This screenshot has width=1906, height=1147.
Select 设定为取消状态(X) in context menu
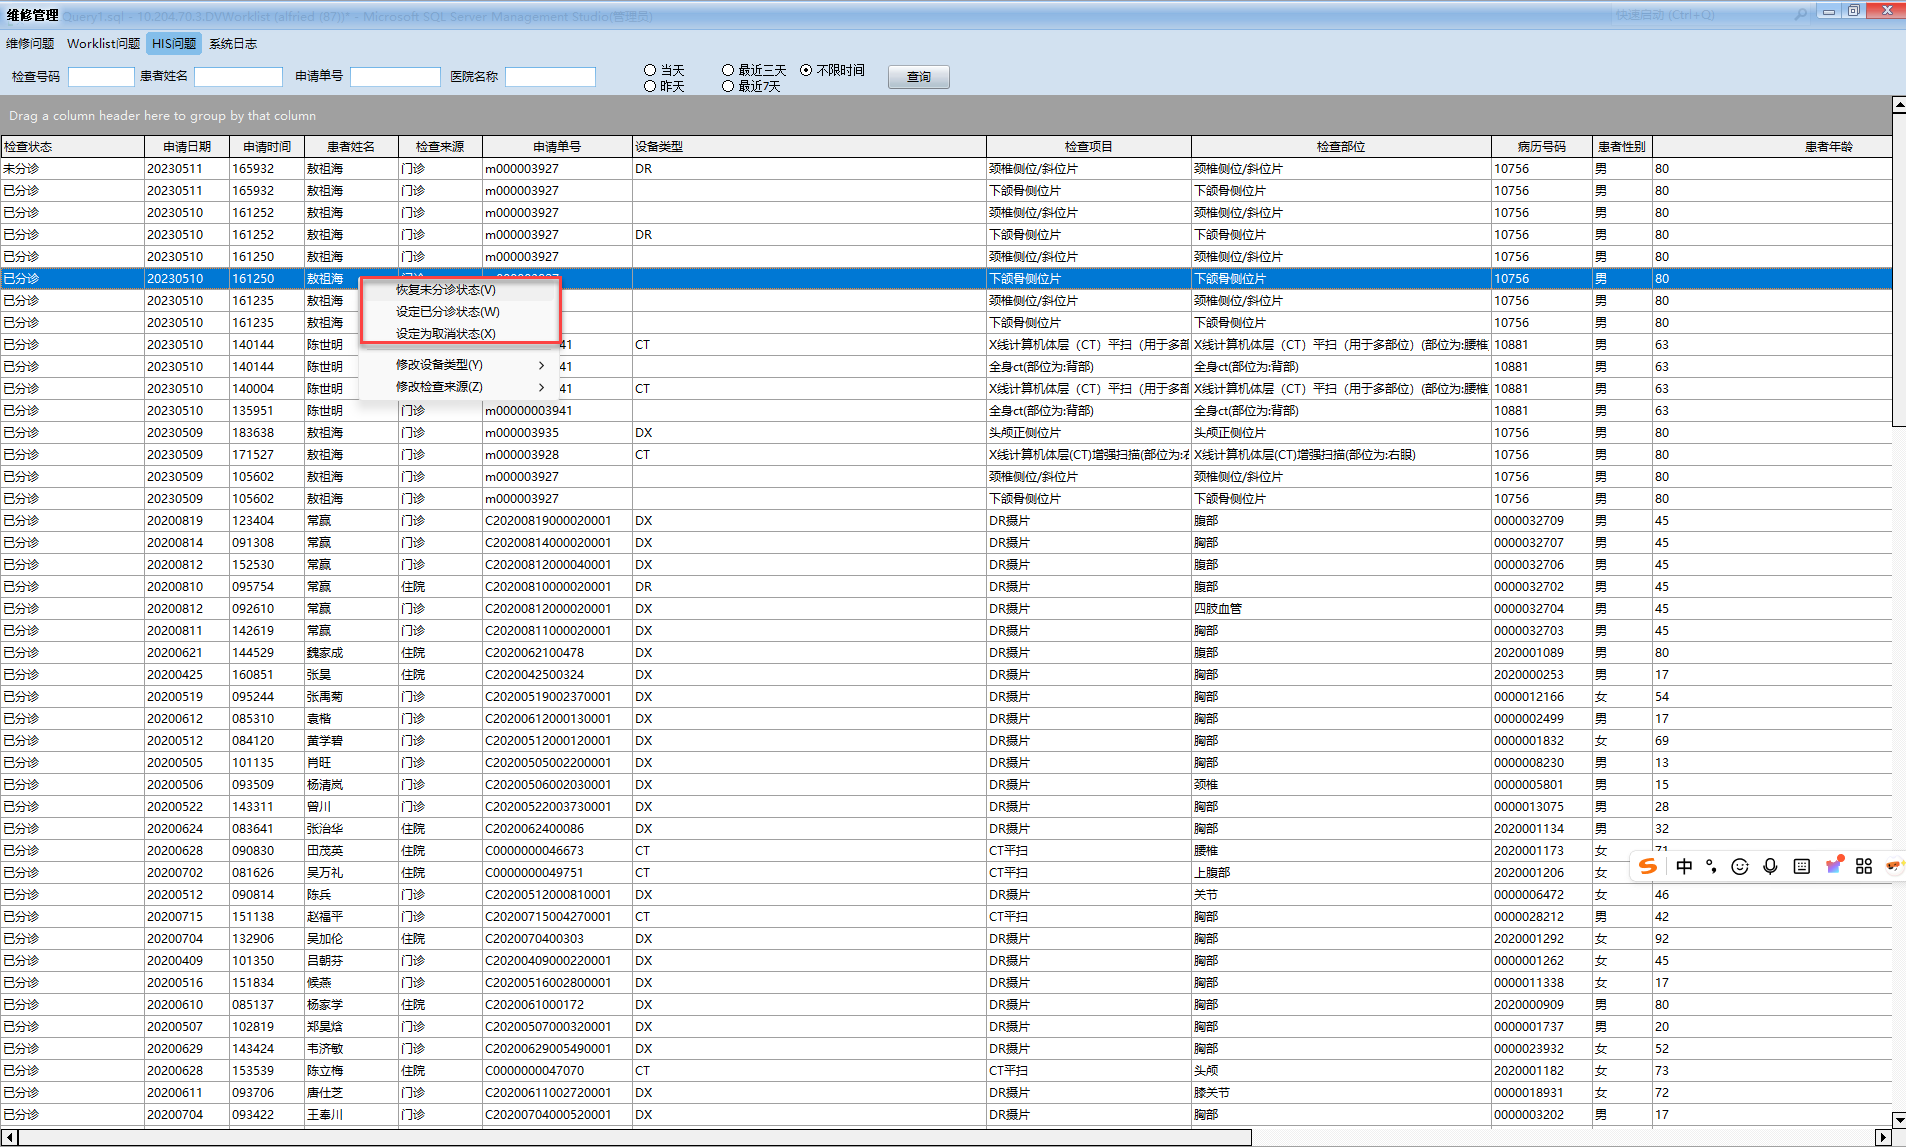(x=446, y=334)
